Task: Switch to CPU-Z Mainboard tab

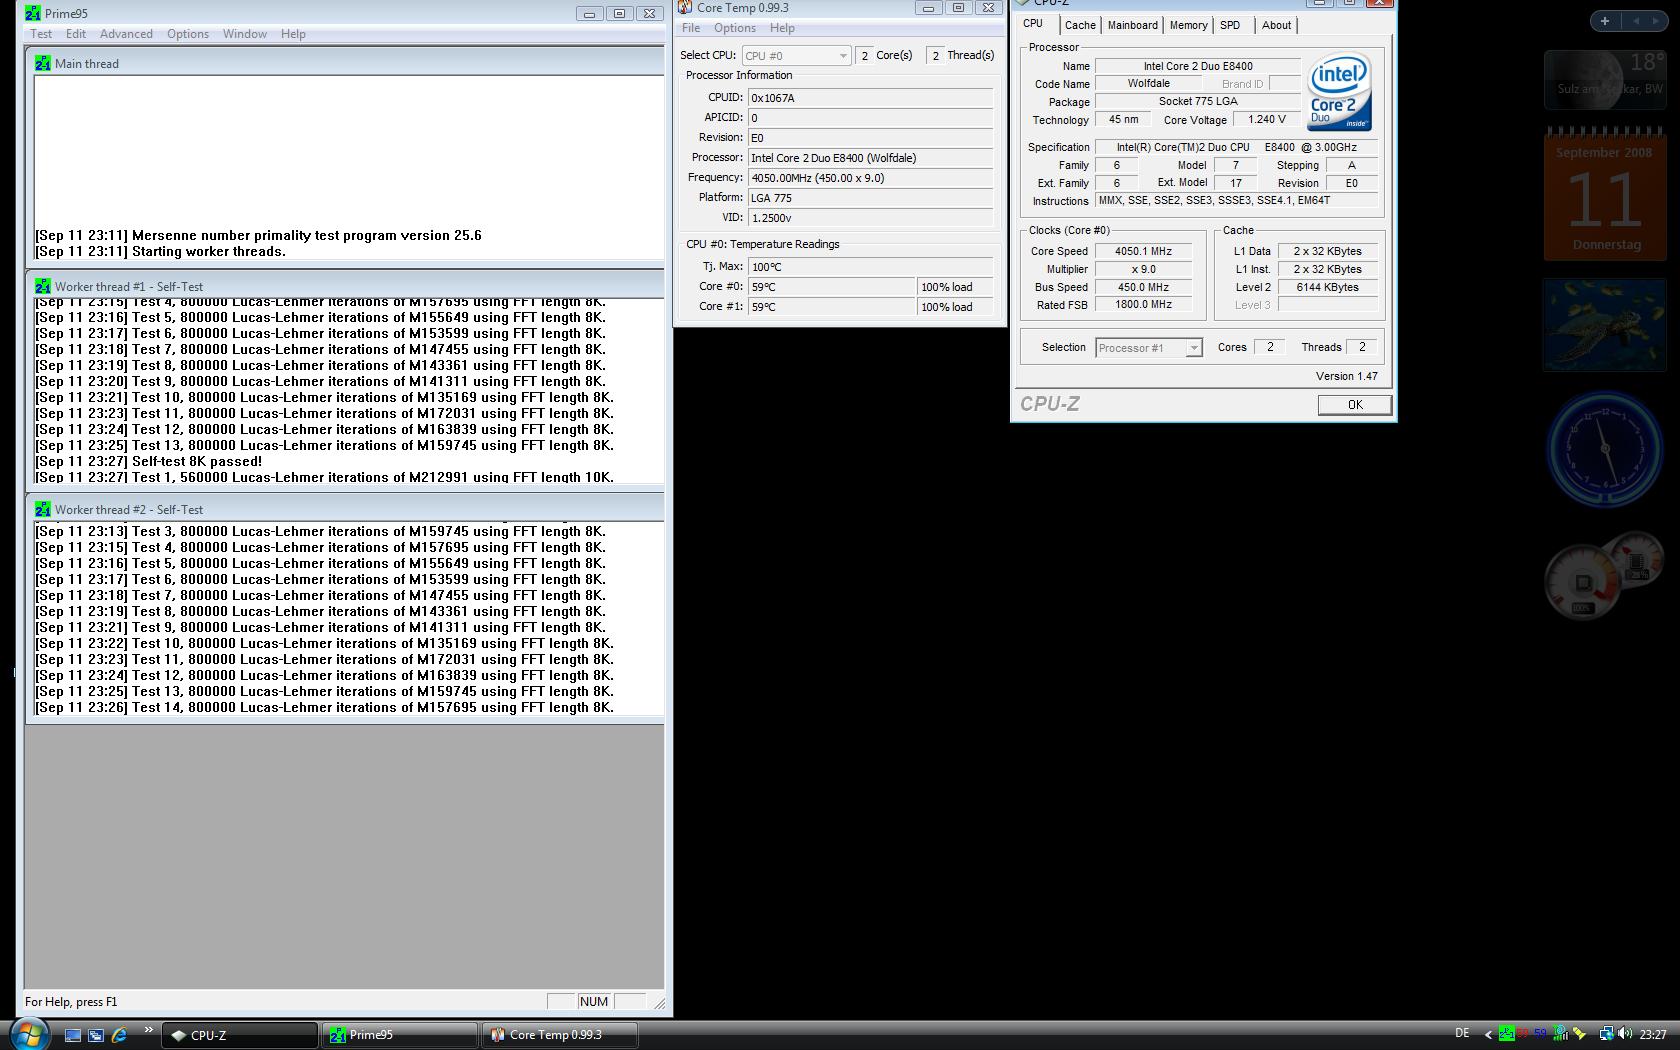Action: (1133, 25)
